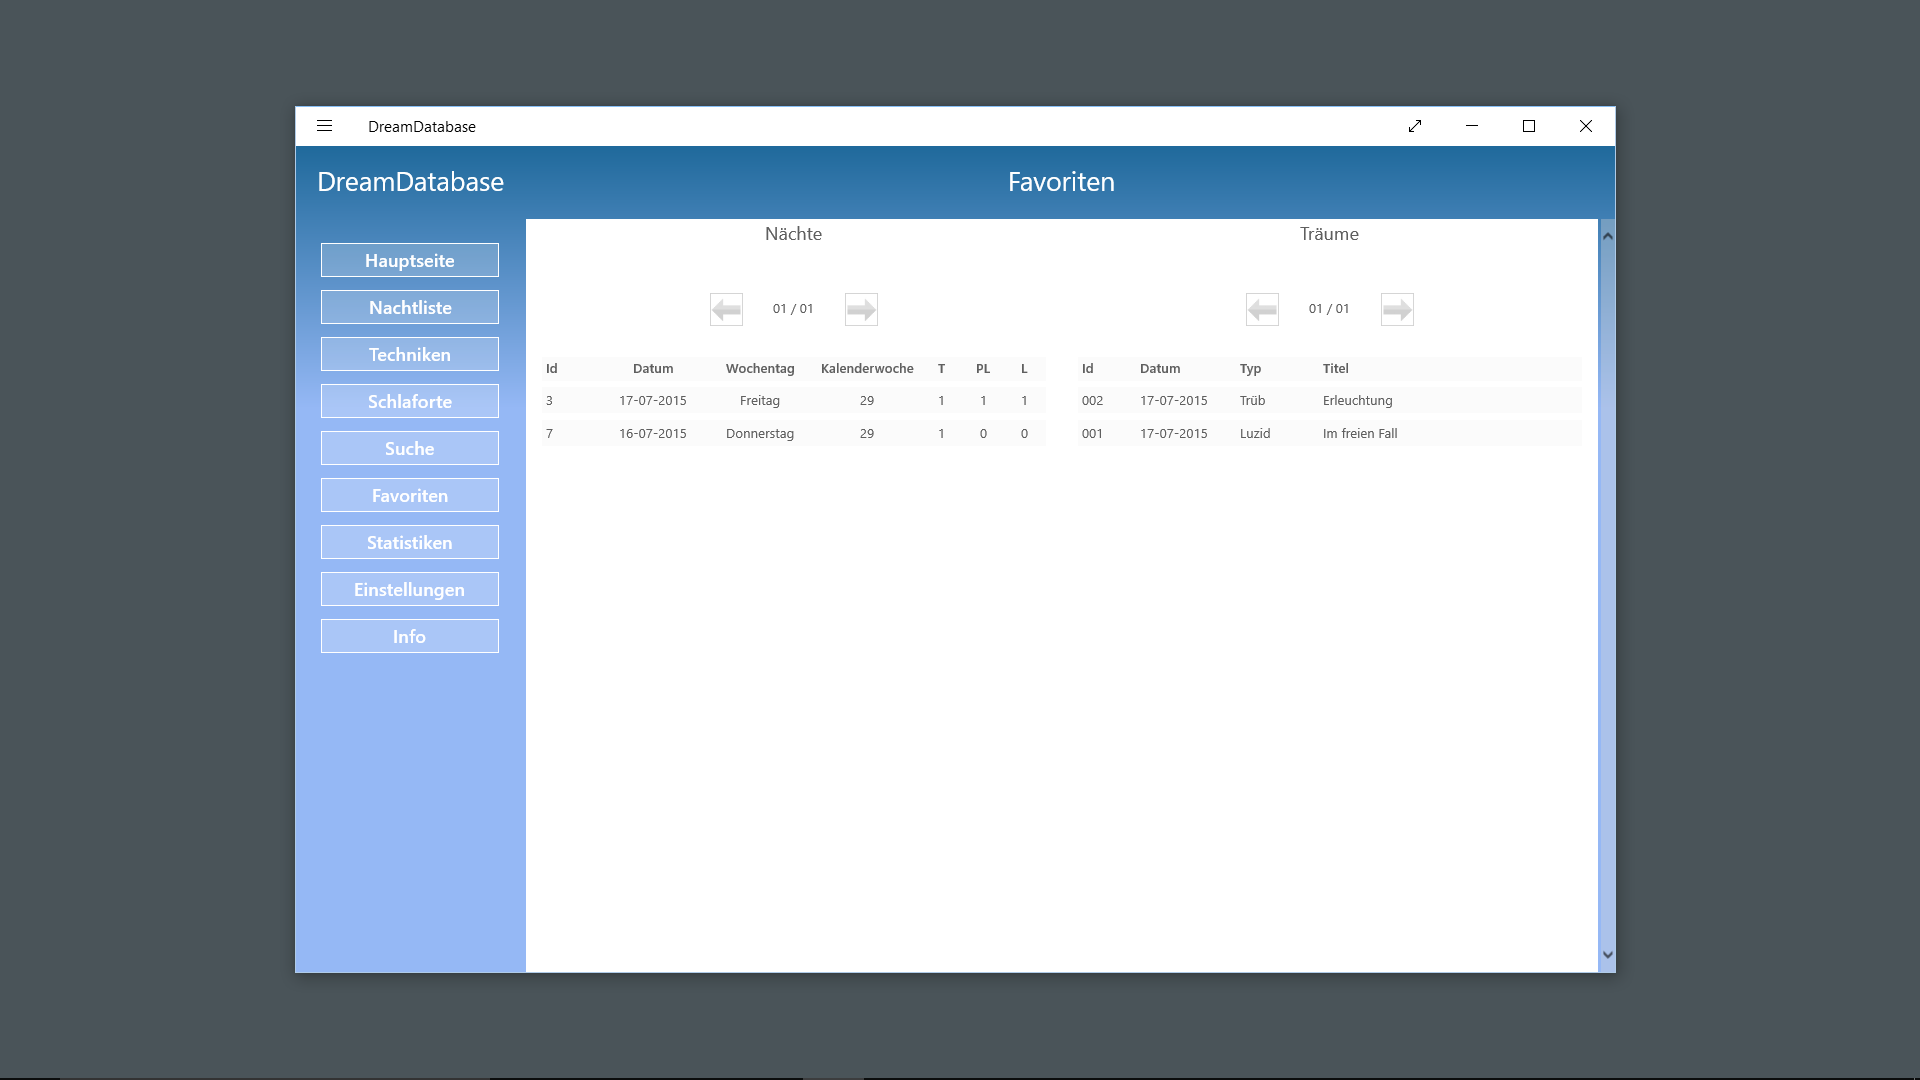
Task: Go to previous page of Nächte list
Action: 726,309
